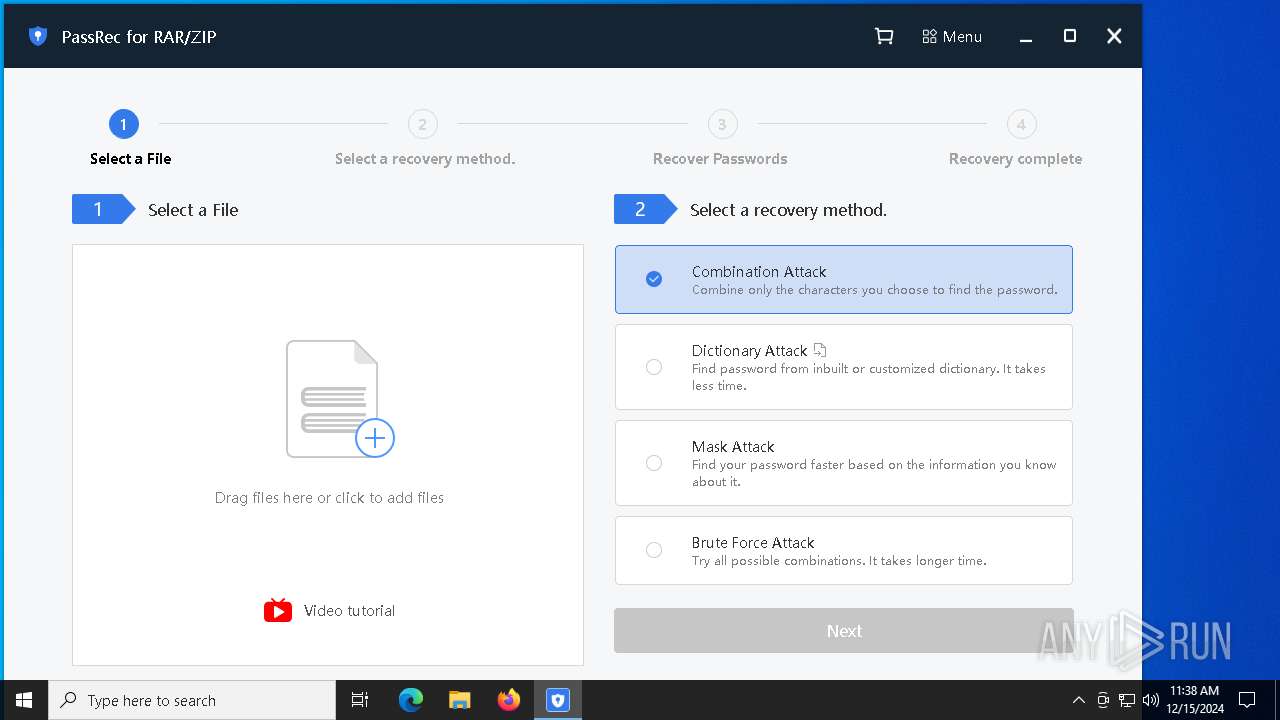
Task: Open the shopping cart purchase icon
Action: pos(884,36)
